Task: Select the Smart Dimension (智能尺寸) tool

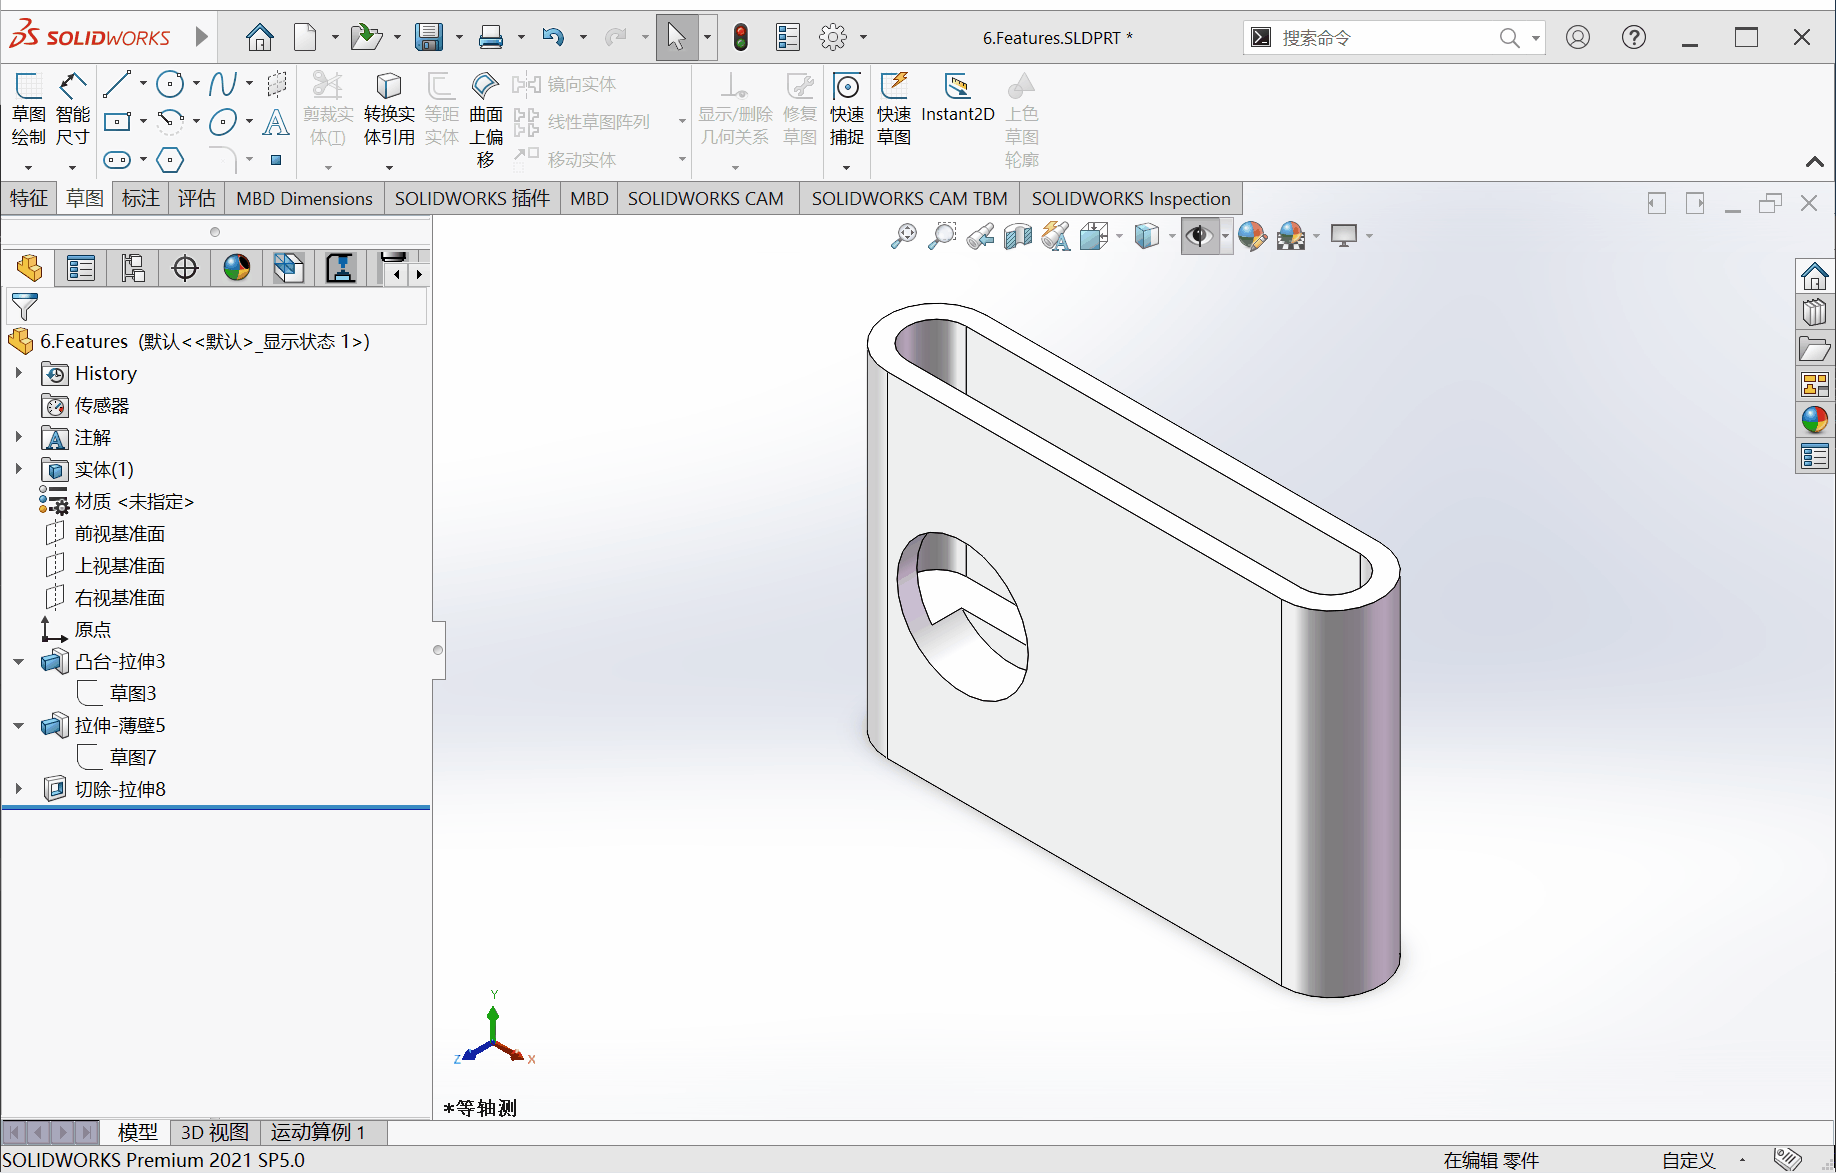Action: point(72,110)
